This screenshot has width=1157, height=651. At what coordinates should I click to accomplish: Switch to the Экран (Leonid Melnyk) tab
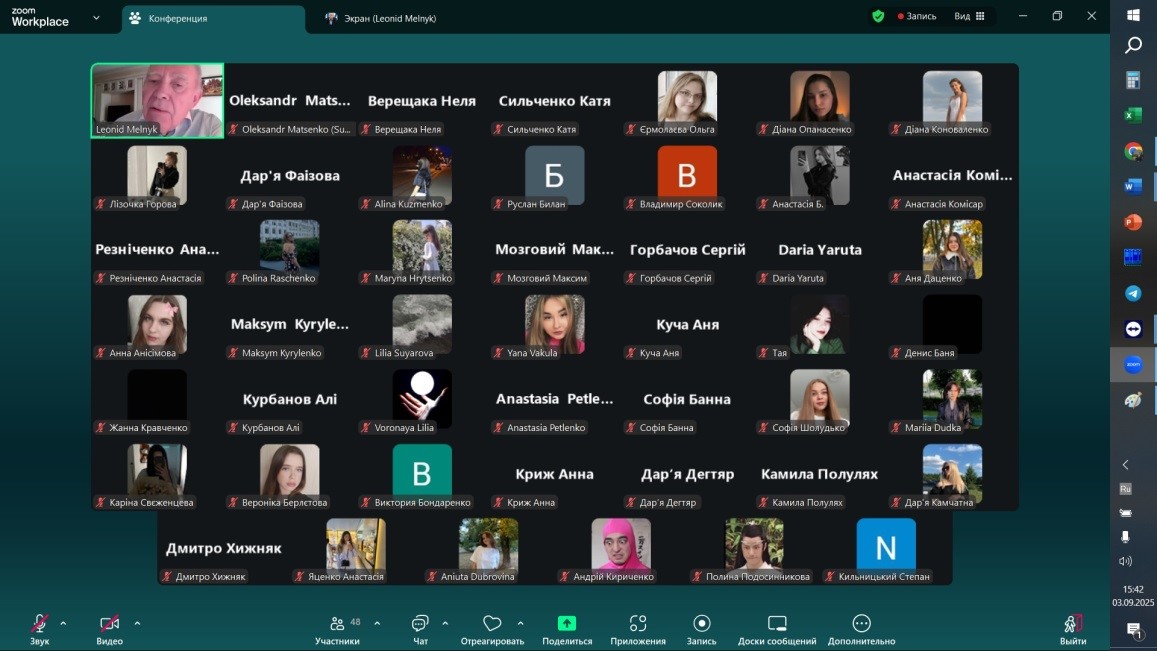pos(381,18)
